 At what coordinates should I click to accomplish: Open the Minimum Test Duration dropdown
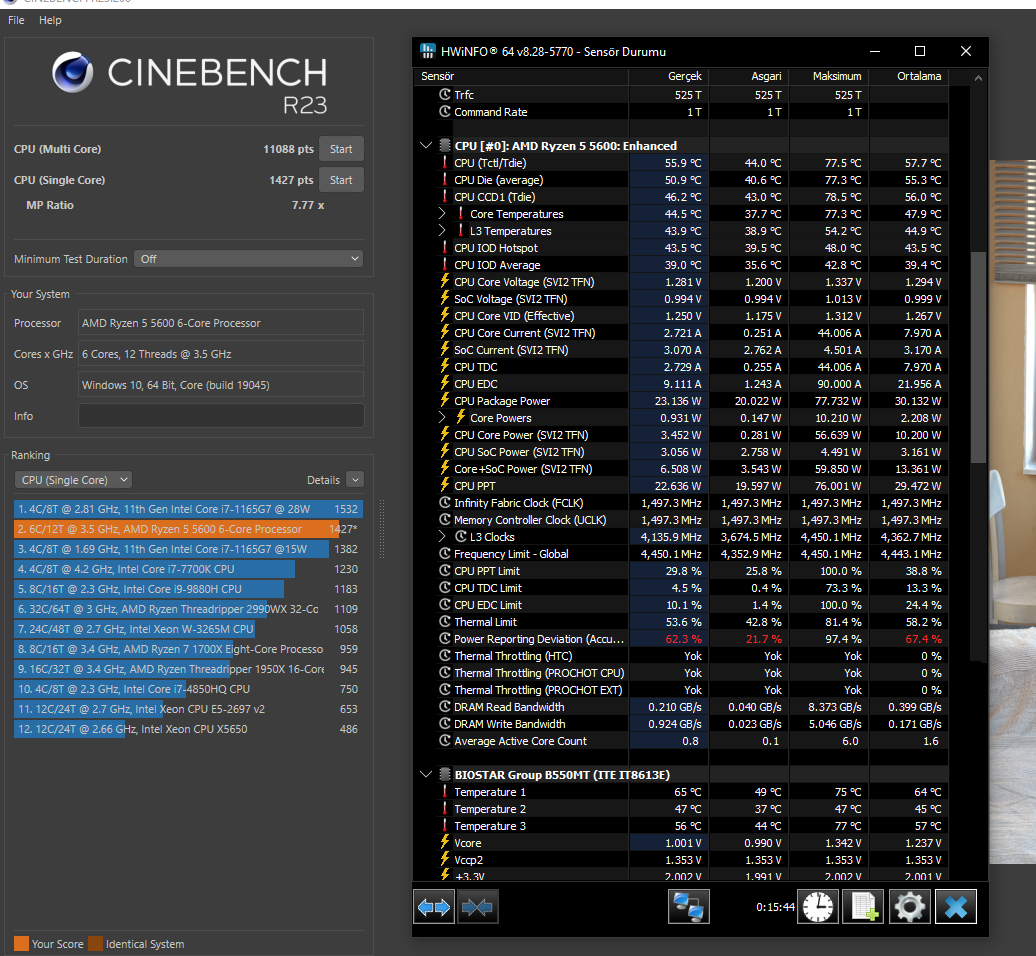pos(249,258)
